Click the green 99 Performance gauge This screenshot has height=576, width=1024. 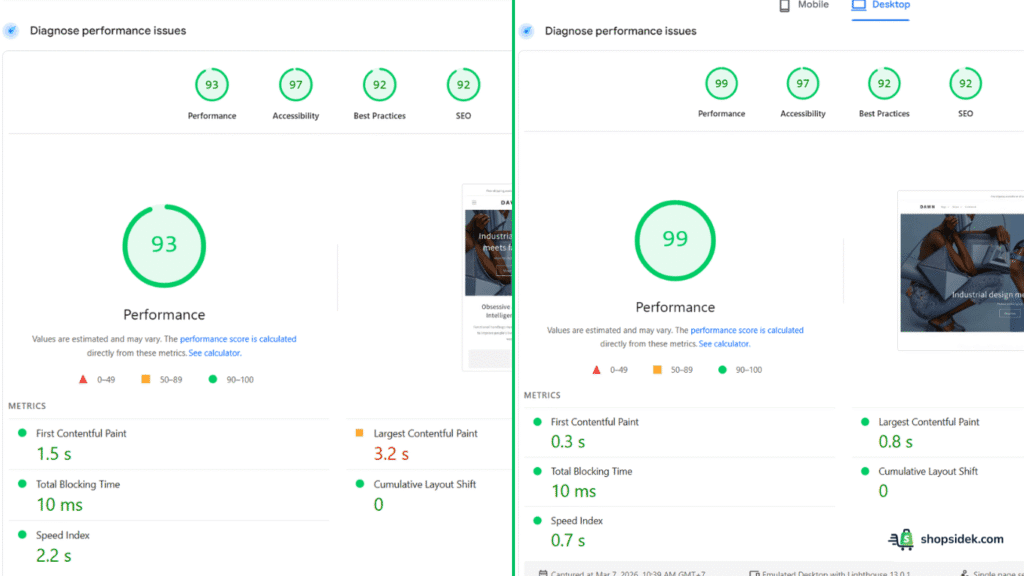[675, 240]
